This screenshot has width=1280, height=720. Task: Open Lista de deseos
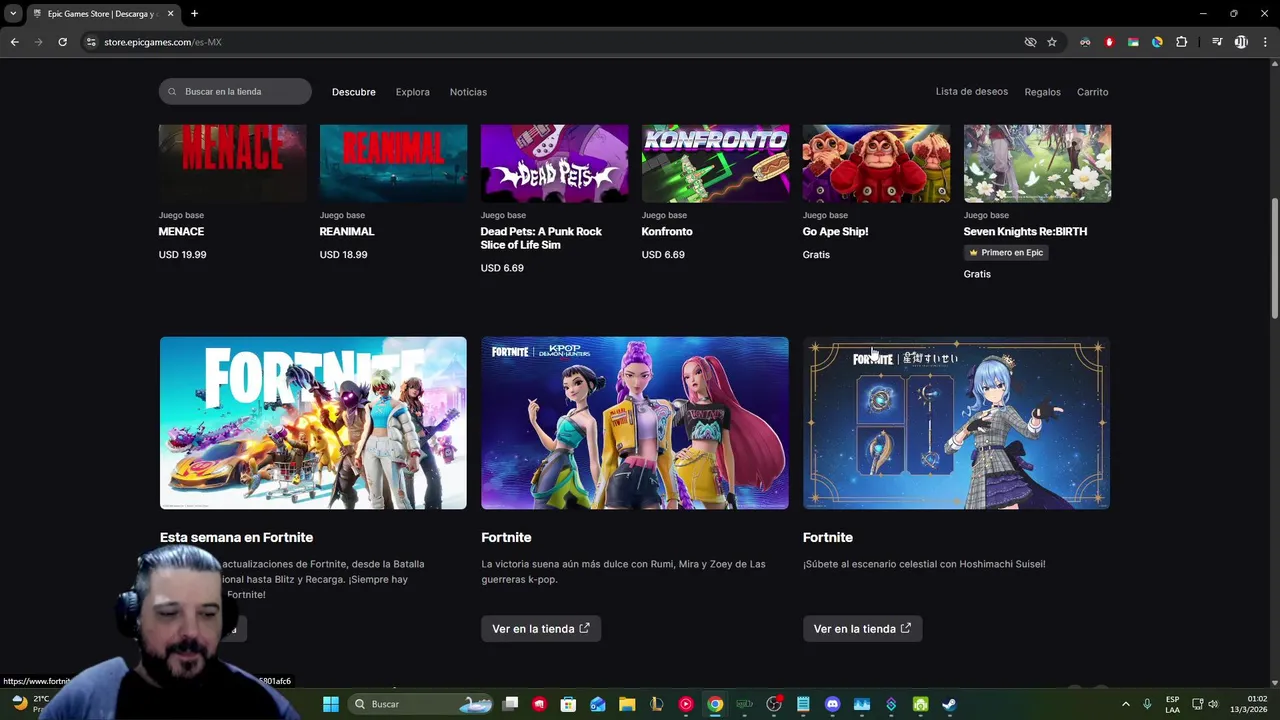point(972,91)
